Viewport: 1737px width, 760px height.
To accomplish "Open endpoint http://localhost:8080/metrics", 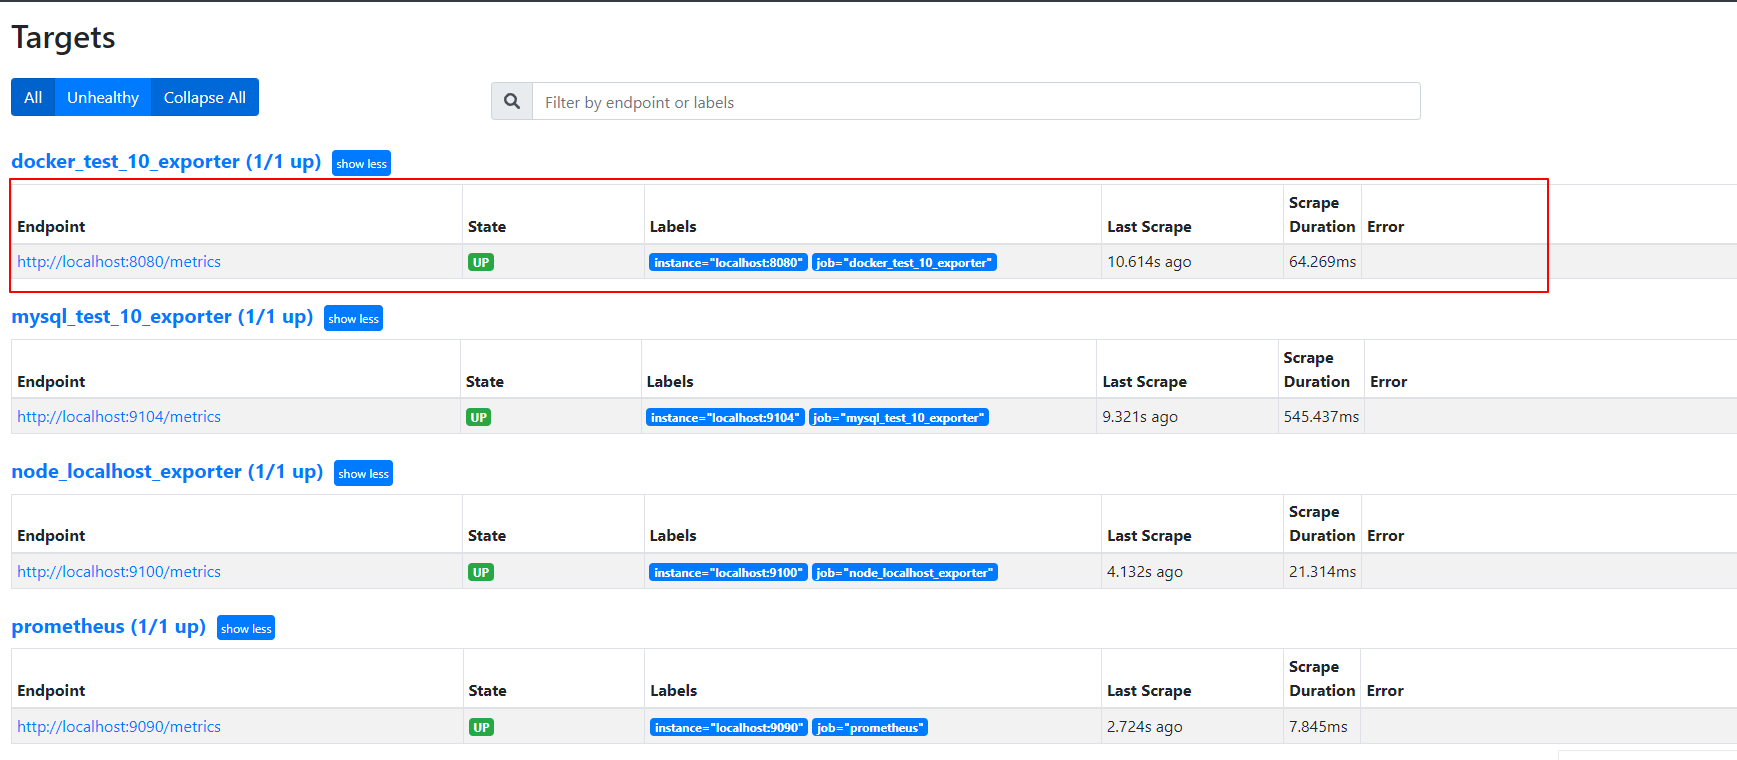I will click(x=119, y=261).
